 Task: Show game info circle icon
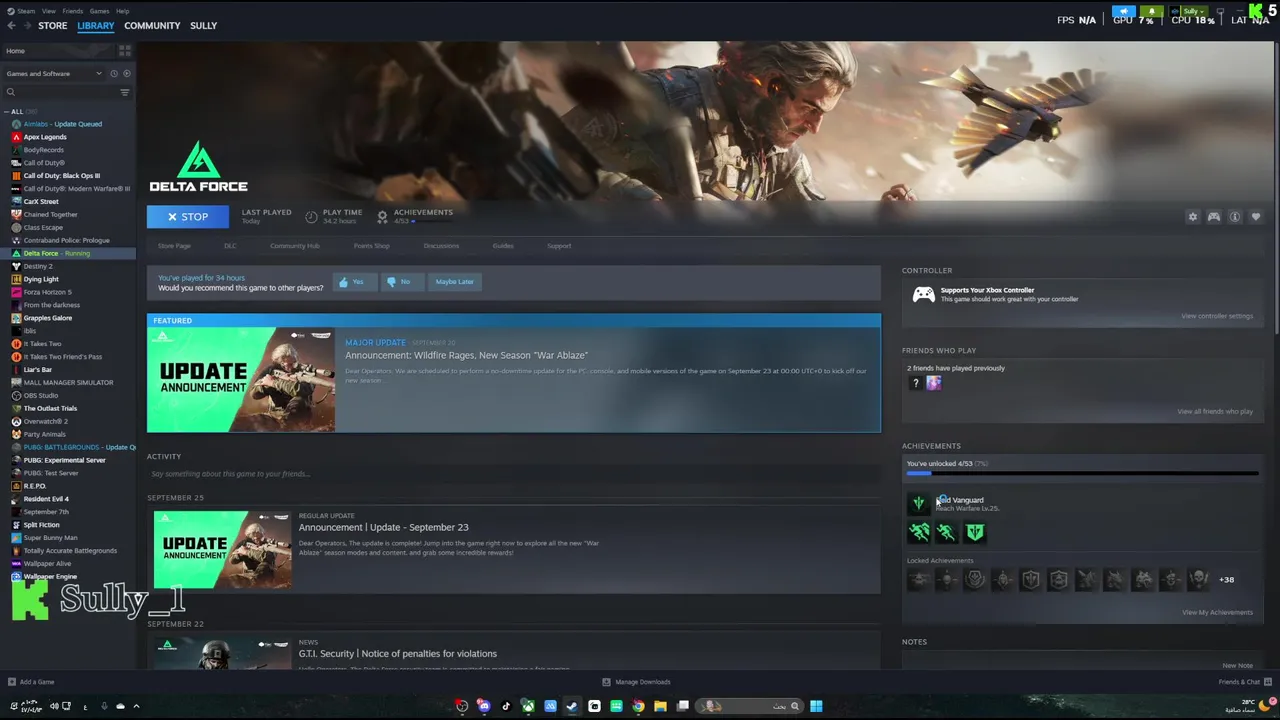pyautogui.click(x=1235, y=217)
